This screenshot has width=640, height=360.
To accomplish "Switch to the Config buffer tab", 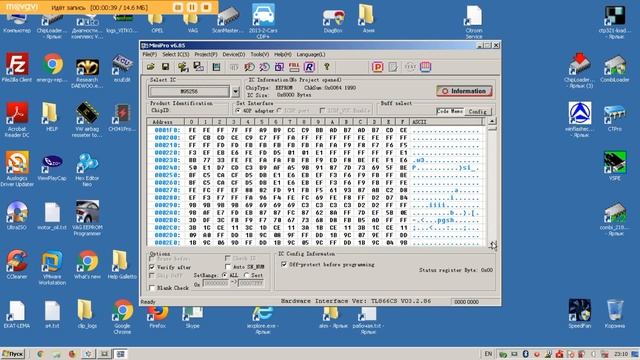I will click(478, 111).
